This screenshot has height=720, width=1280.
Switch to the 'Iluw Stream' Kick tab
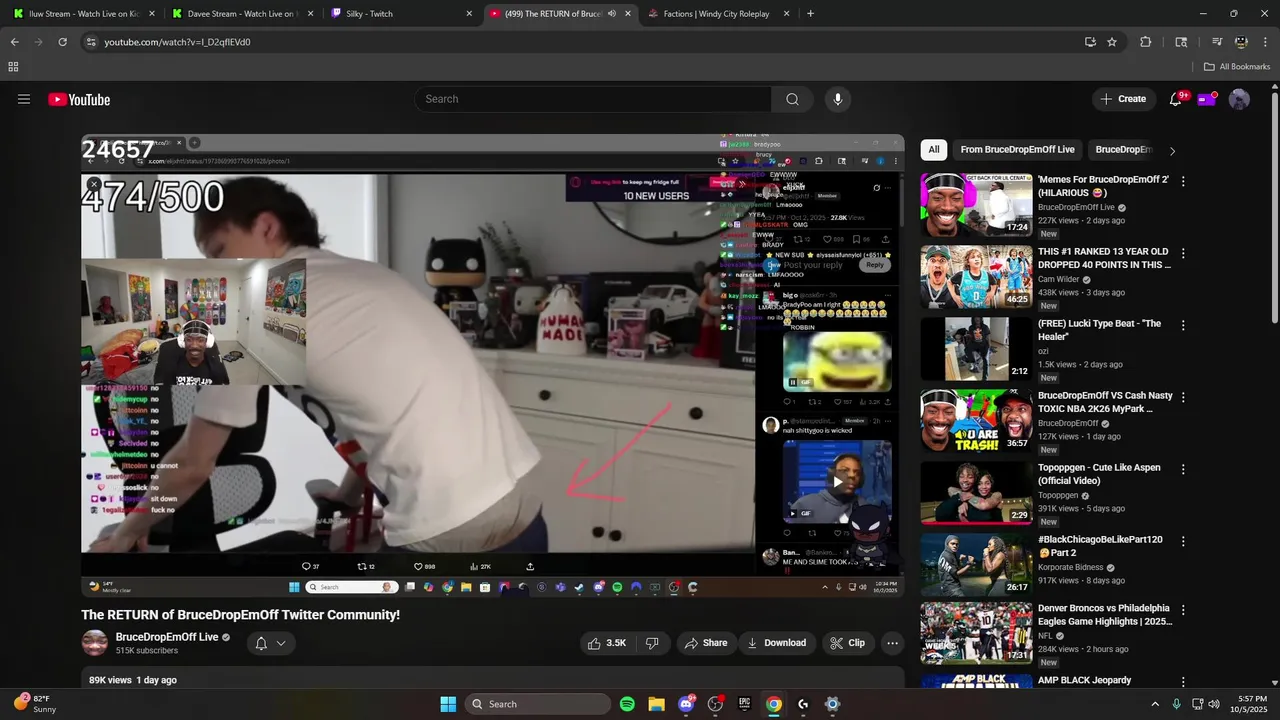(x=82, y=14)
